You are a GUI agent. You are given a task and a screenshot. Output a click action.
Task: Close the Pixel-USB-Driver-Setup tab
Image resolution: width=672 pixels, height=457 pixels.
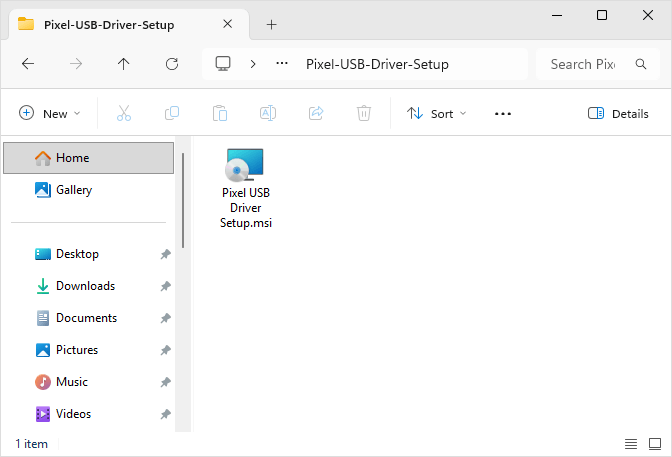[x=228, y=24]
